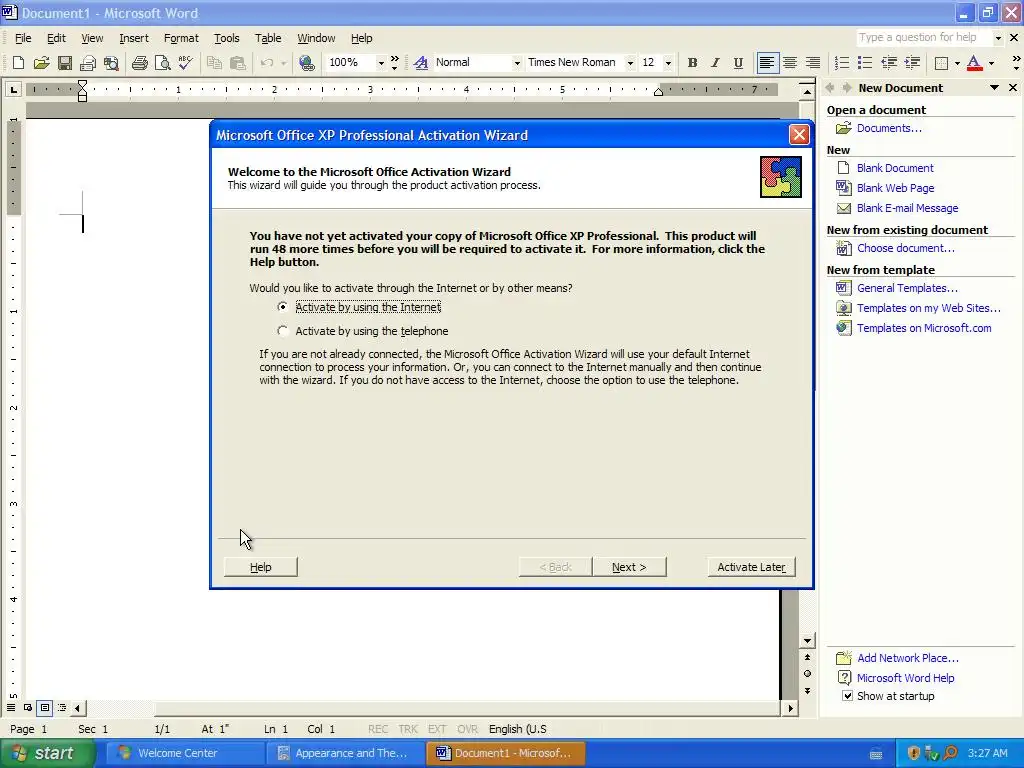Screen dimensions: 1024x768
Task: Expand Standard toolbar options chevron
Action: tap(394, 63)
